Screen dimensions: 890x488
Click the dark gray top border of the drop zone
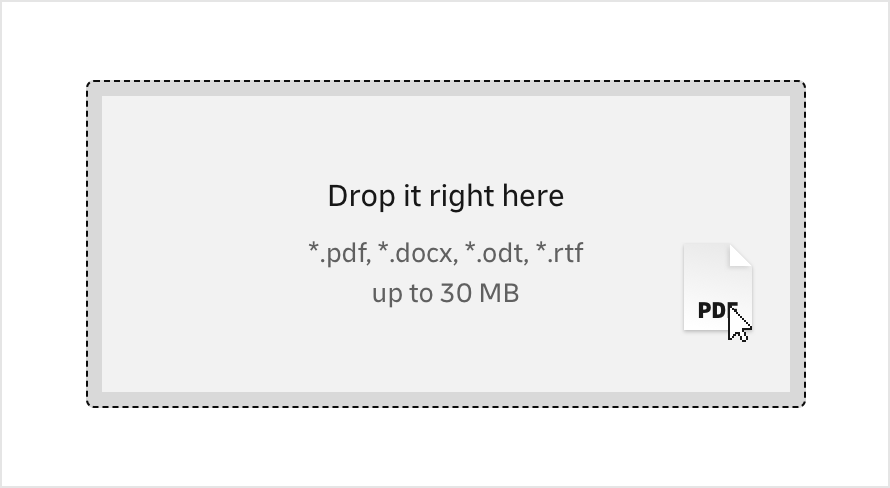tap(445, 89)
